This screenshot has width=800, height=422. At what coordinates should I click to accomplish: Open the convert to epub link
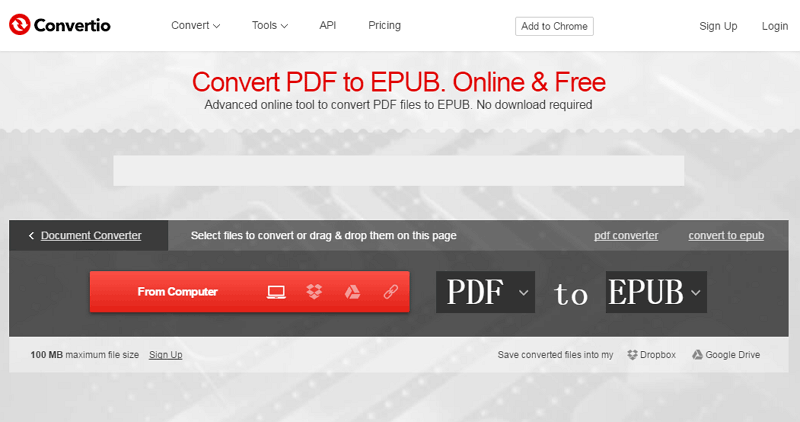[x=726, y=236]
